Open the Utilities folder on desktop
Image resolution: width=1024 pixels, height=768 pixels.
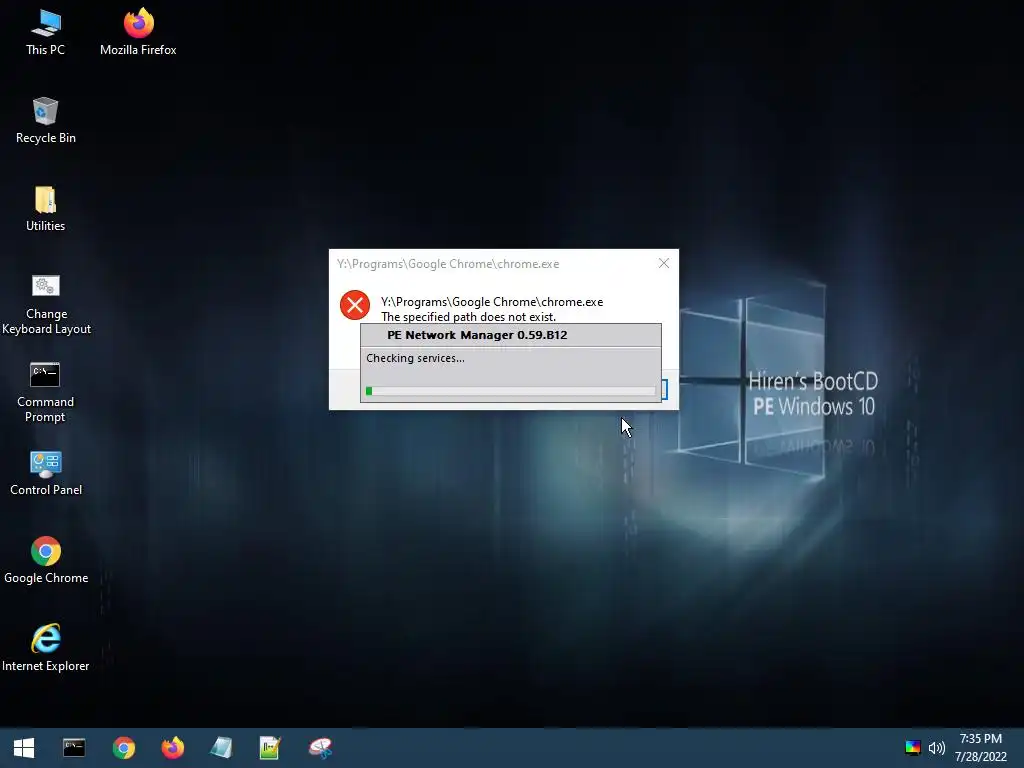click(x=45, y=209)
